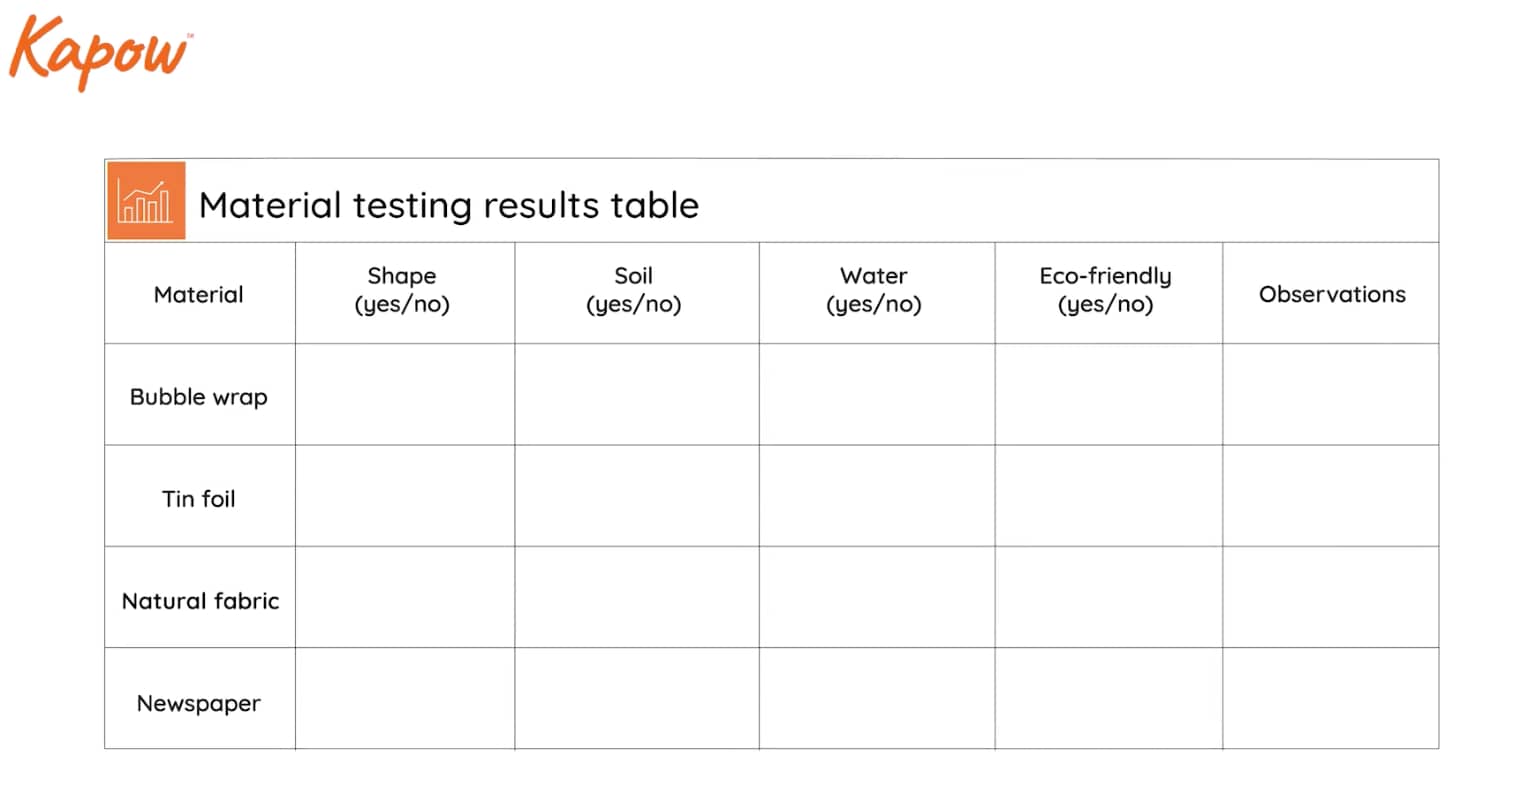Click the Newspaper Eco-friendly cell
1516x796 pixels.
click(1109, 698)
